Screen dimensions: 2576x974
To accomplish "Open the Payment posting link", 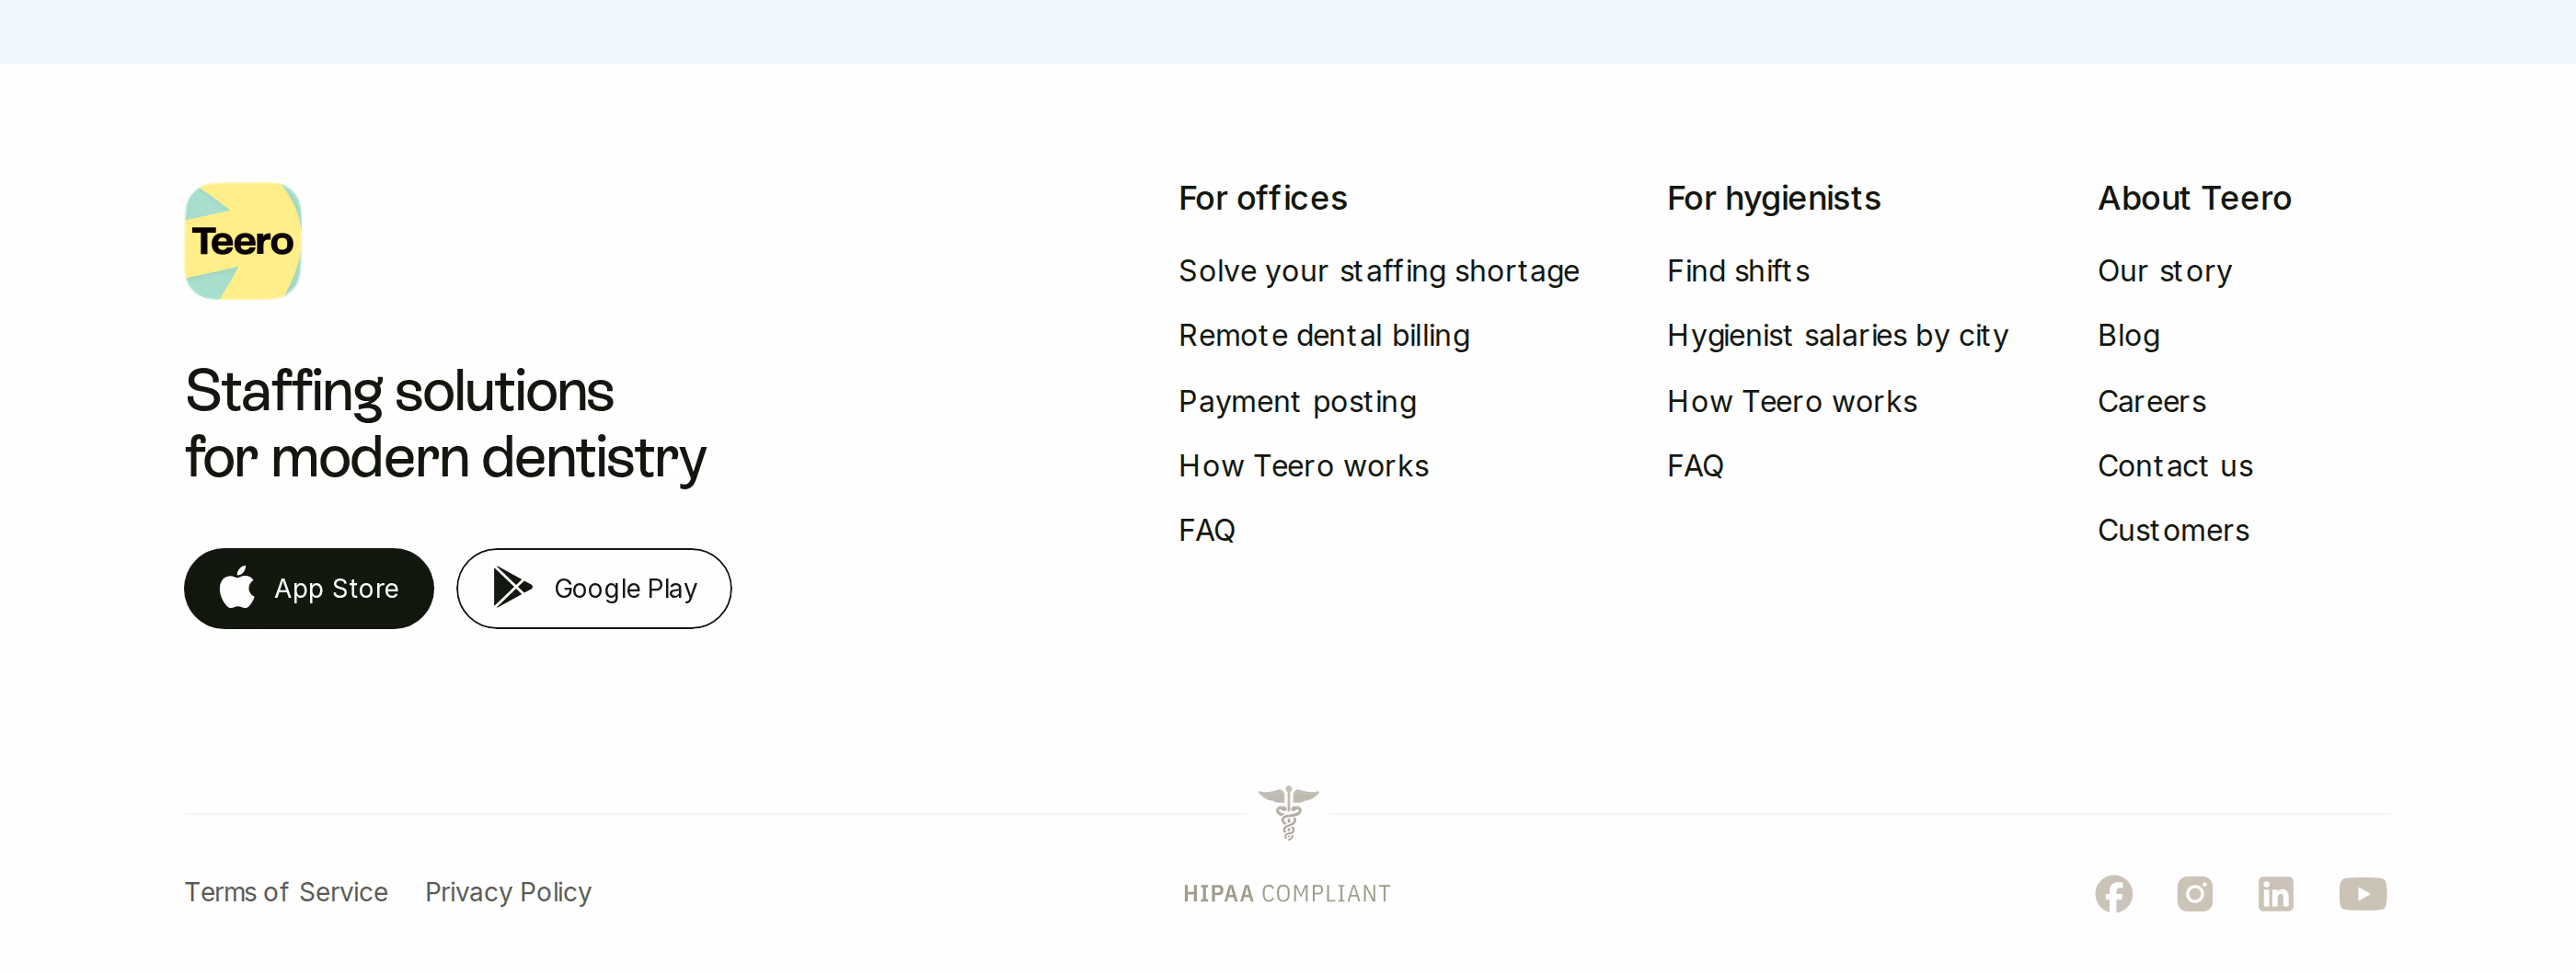I will [x=1297, y=402].
